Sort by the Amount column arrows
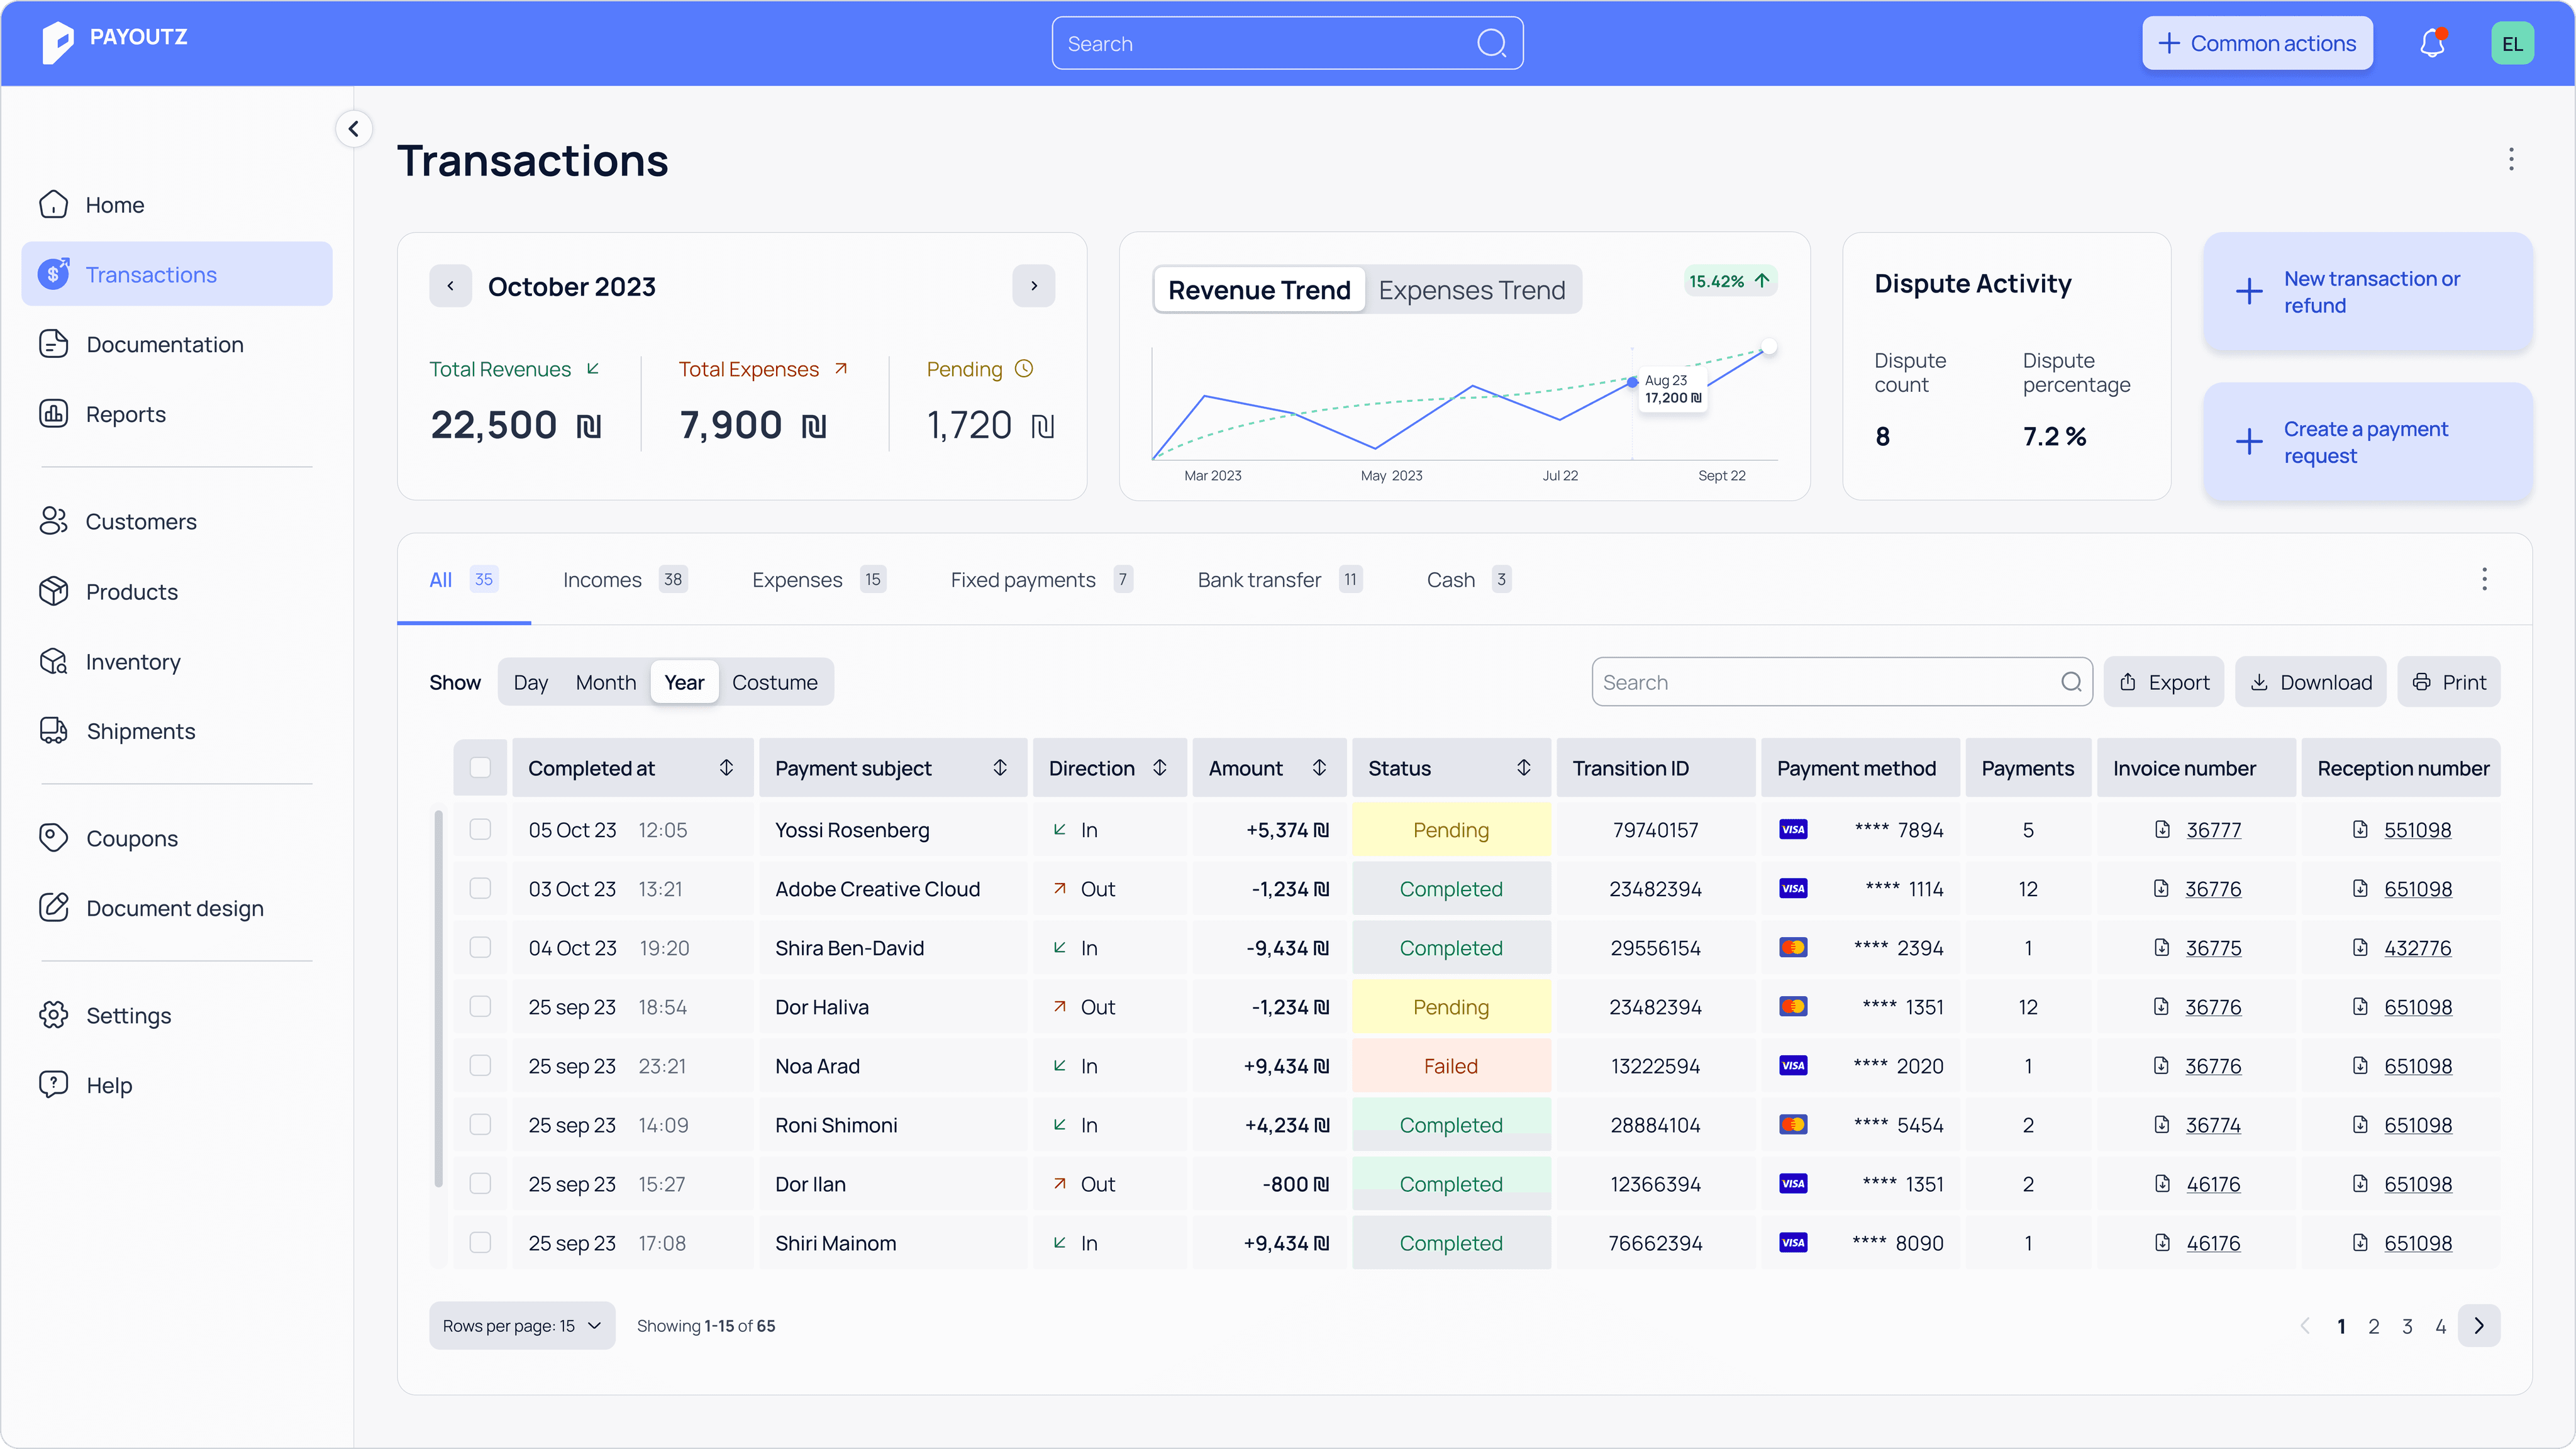2576x1449 pixels. [x=1319, y=767]
